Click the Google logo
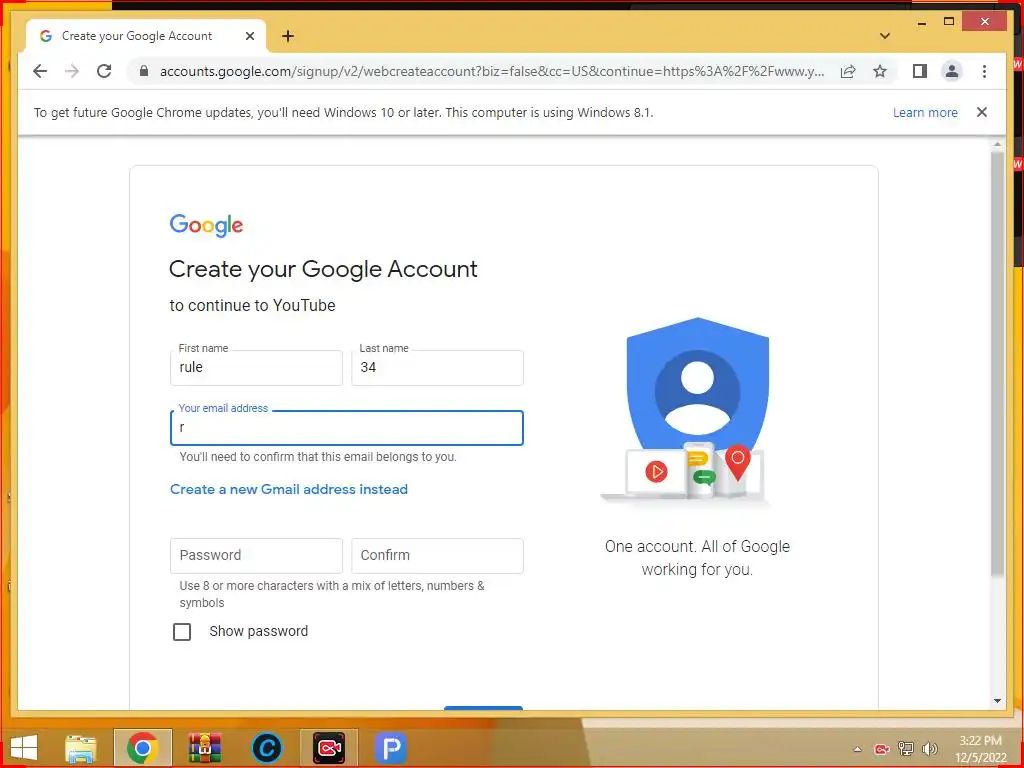The width and height of the screenshot is (1024, 768). point(206,225)
